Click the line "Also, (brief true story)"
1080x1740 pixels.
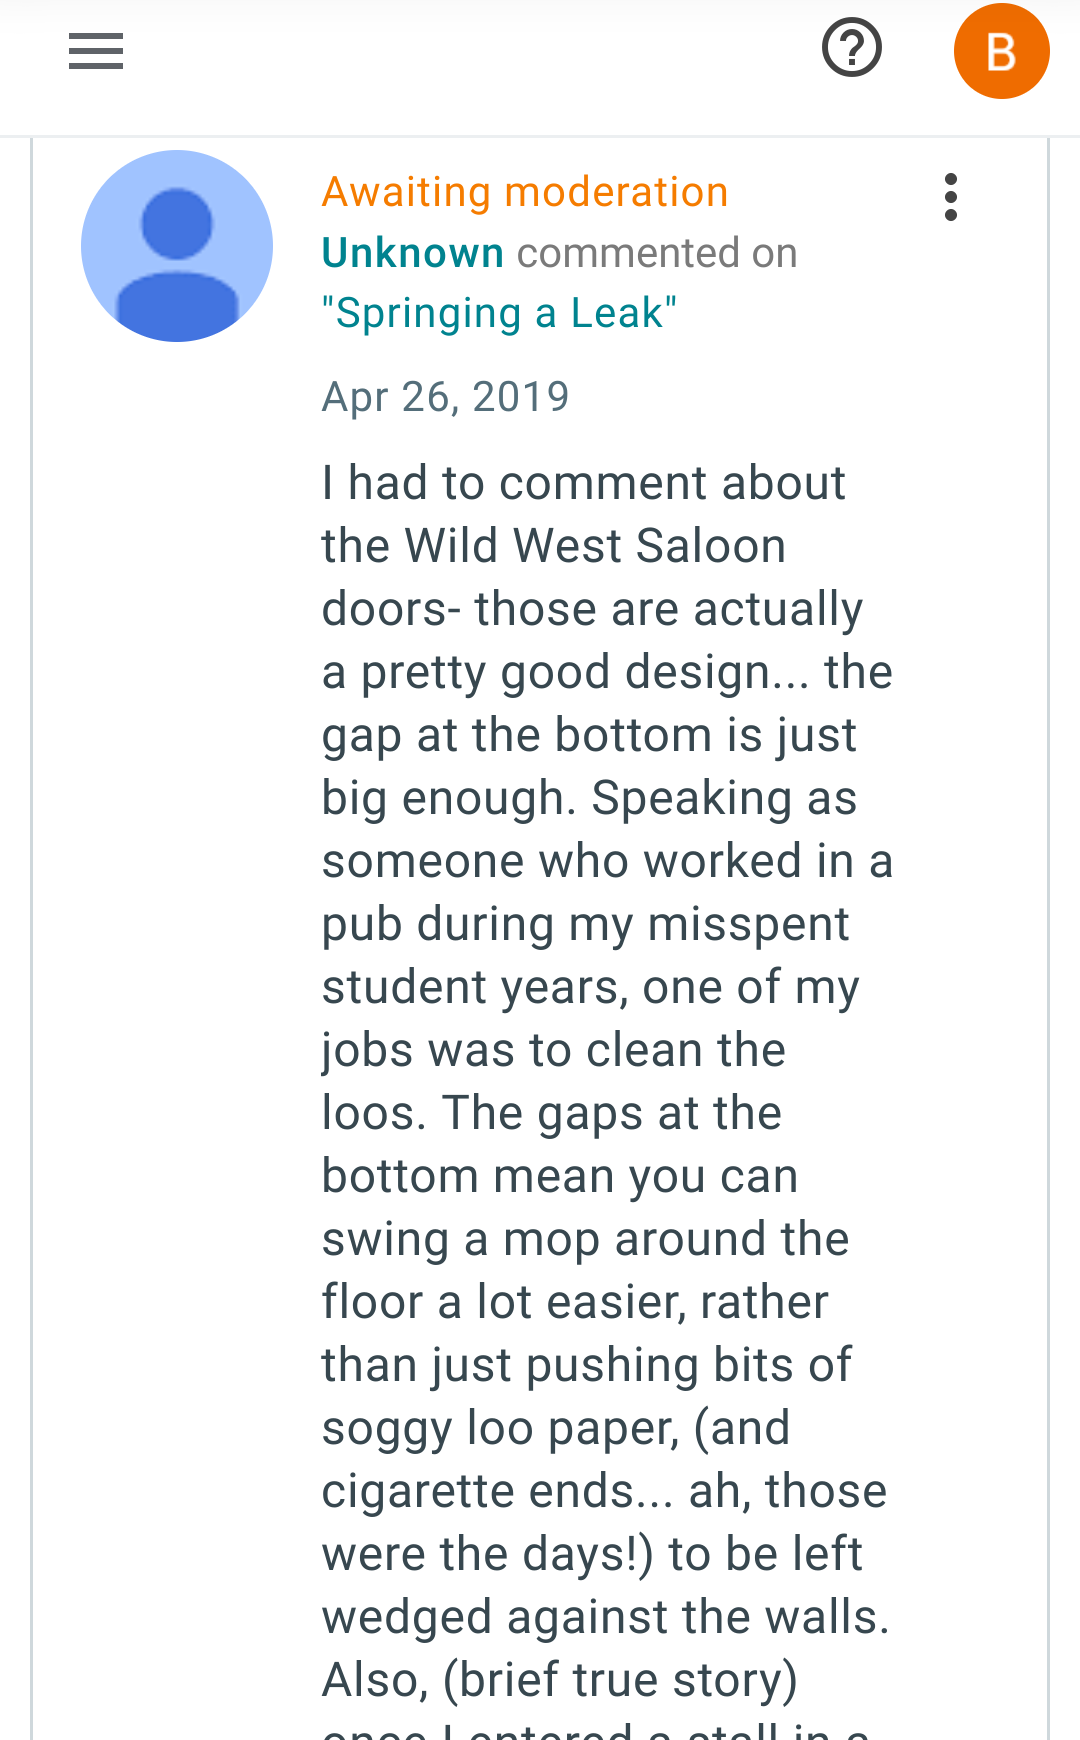(560, 1680)
